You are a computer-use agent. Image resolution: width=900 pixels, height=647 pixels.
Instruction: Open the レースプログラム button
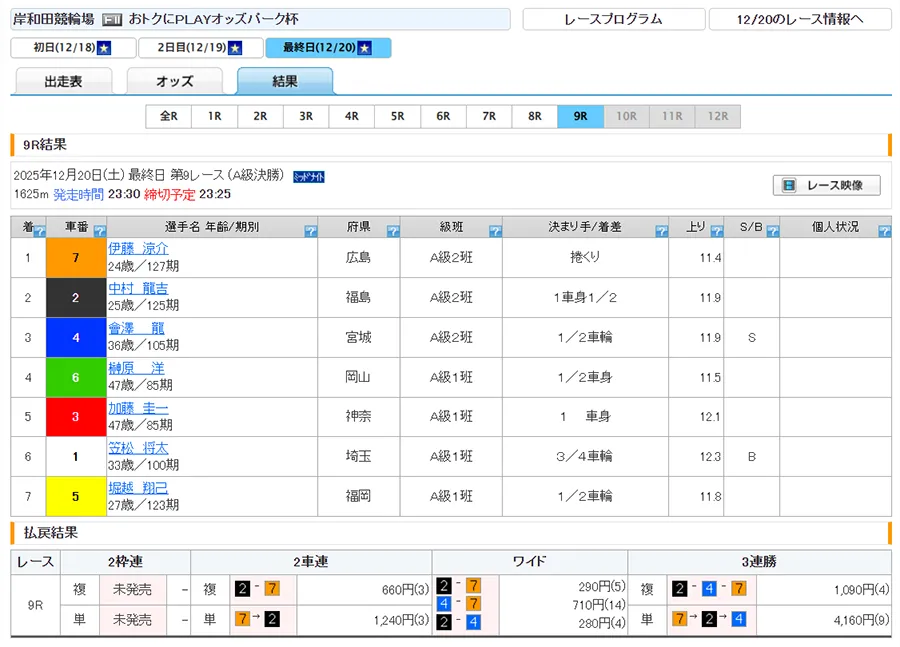(612, 19)
